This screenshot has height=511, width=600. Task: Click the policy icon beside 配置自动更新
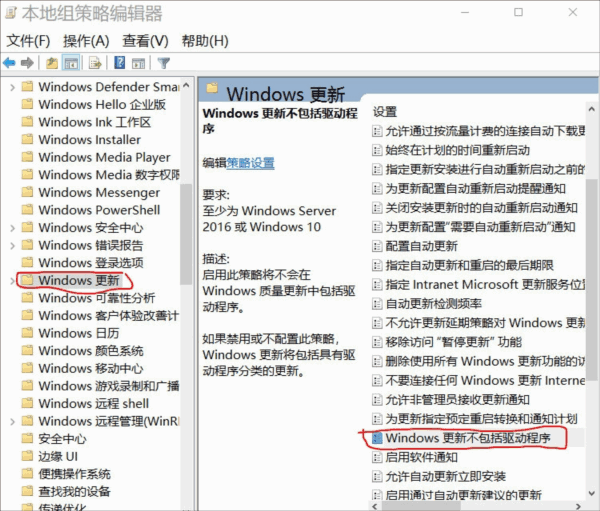pyautogui.click(x=376, y=245)
